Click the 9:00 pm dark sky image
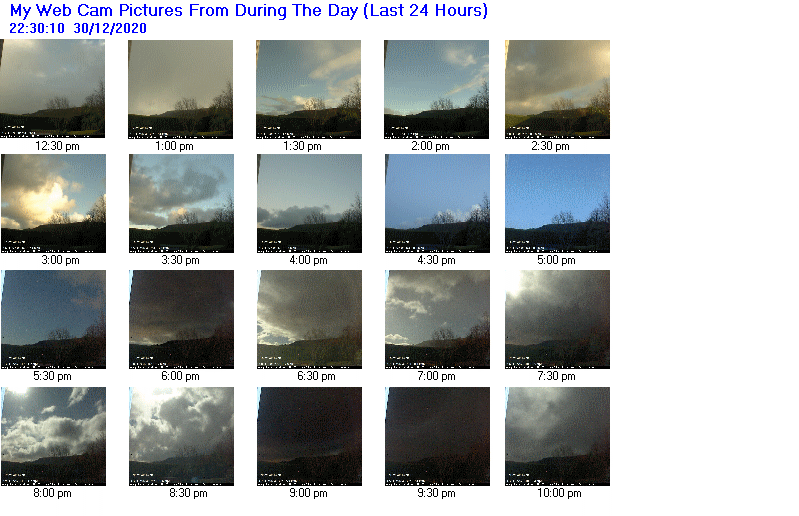This screenshot has height=516, width=799. pos(309,436)
